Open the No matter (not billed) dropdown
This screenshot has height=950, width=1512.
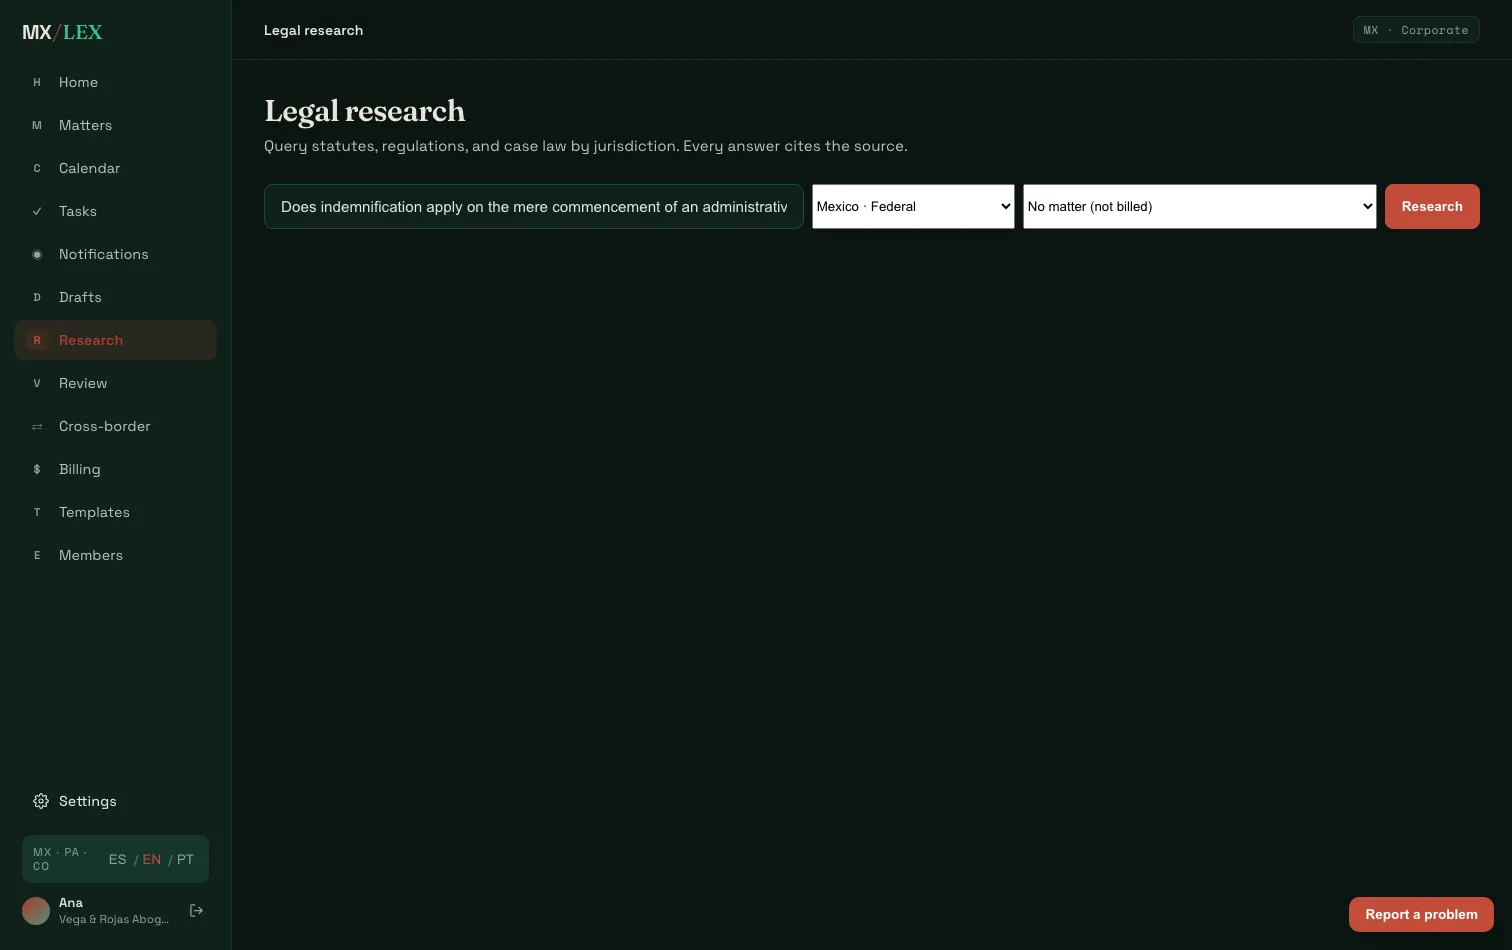1199,206
